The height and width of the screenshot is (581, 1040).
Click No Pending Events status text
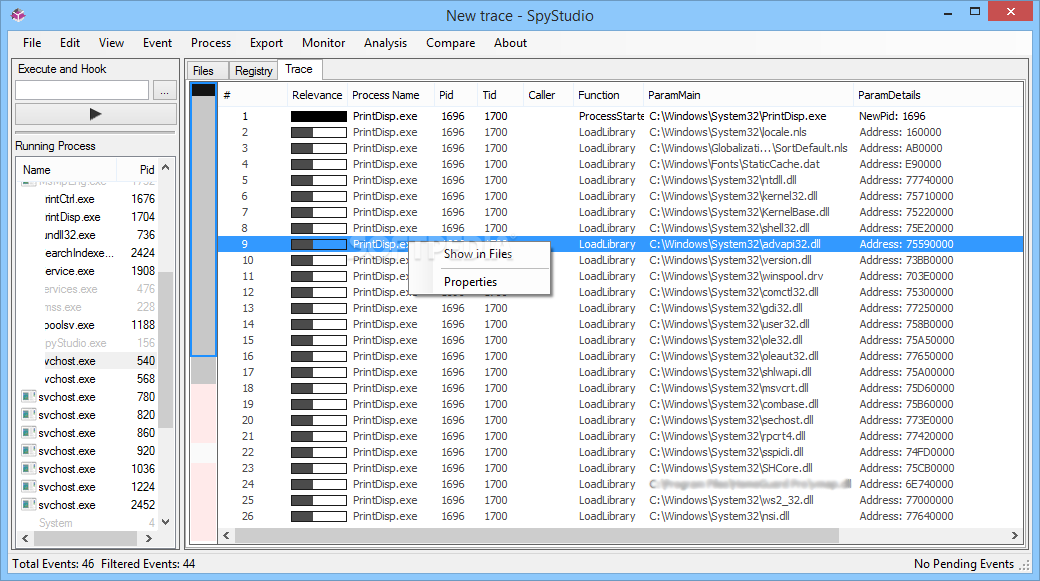(x=964, y=564)
